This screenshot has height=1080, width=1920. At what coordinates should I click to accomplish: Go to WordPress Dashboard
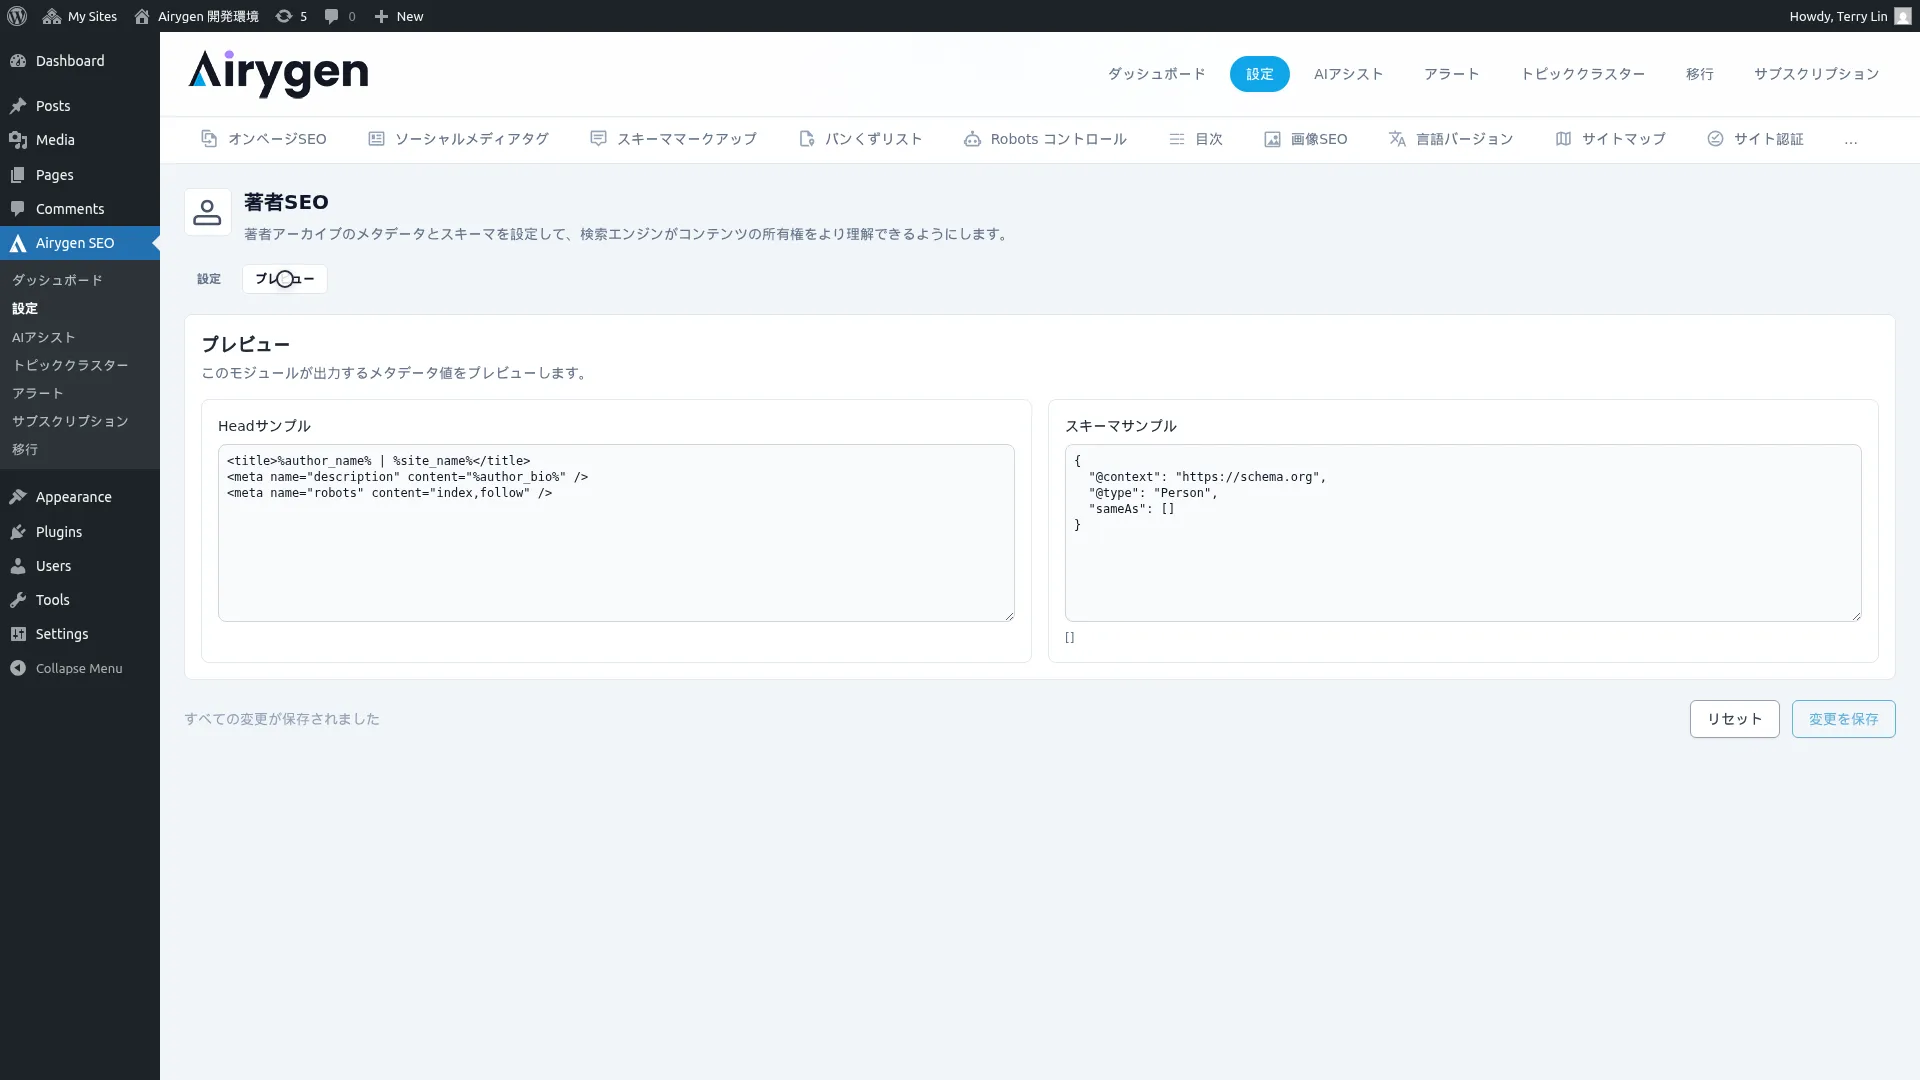point(80,61)
